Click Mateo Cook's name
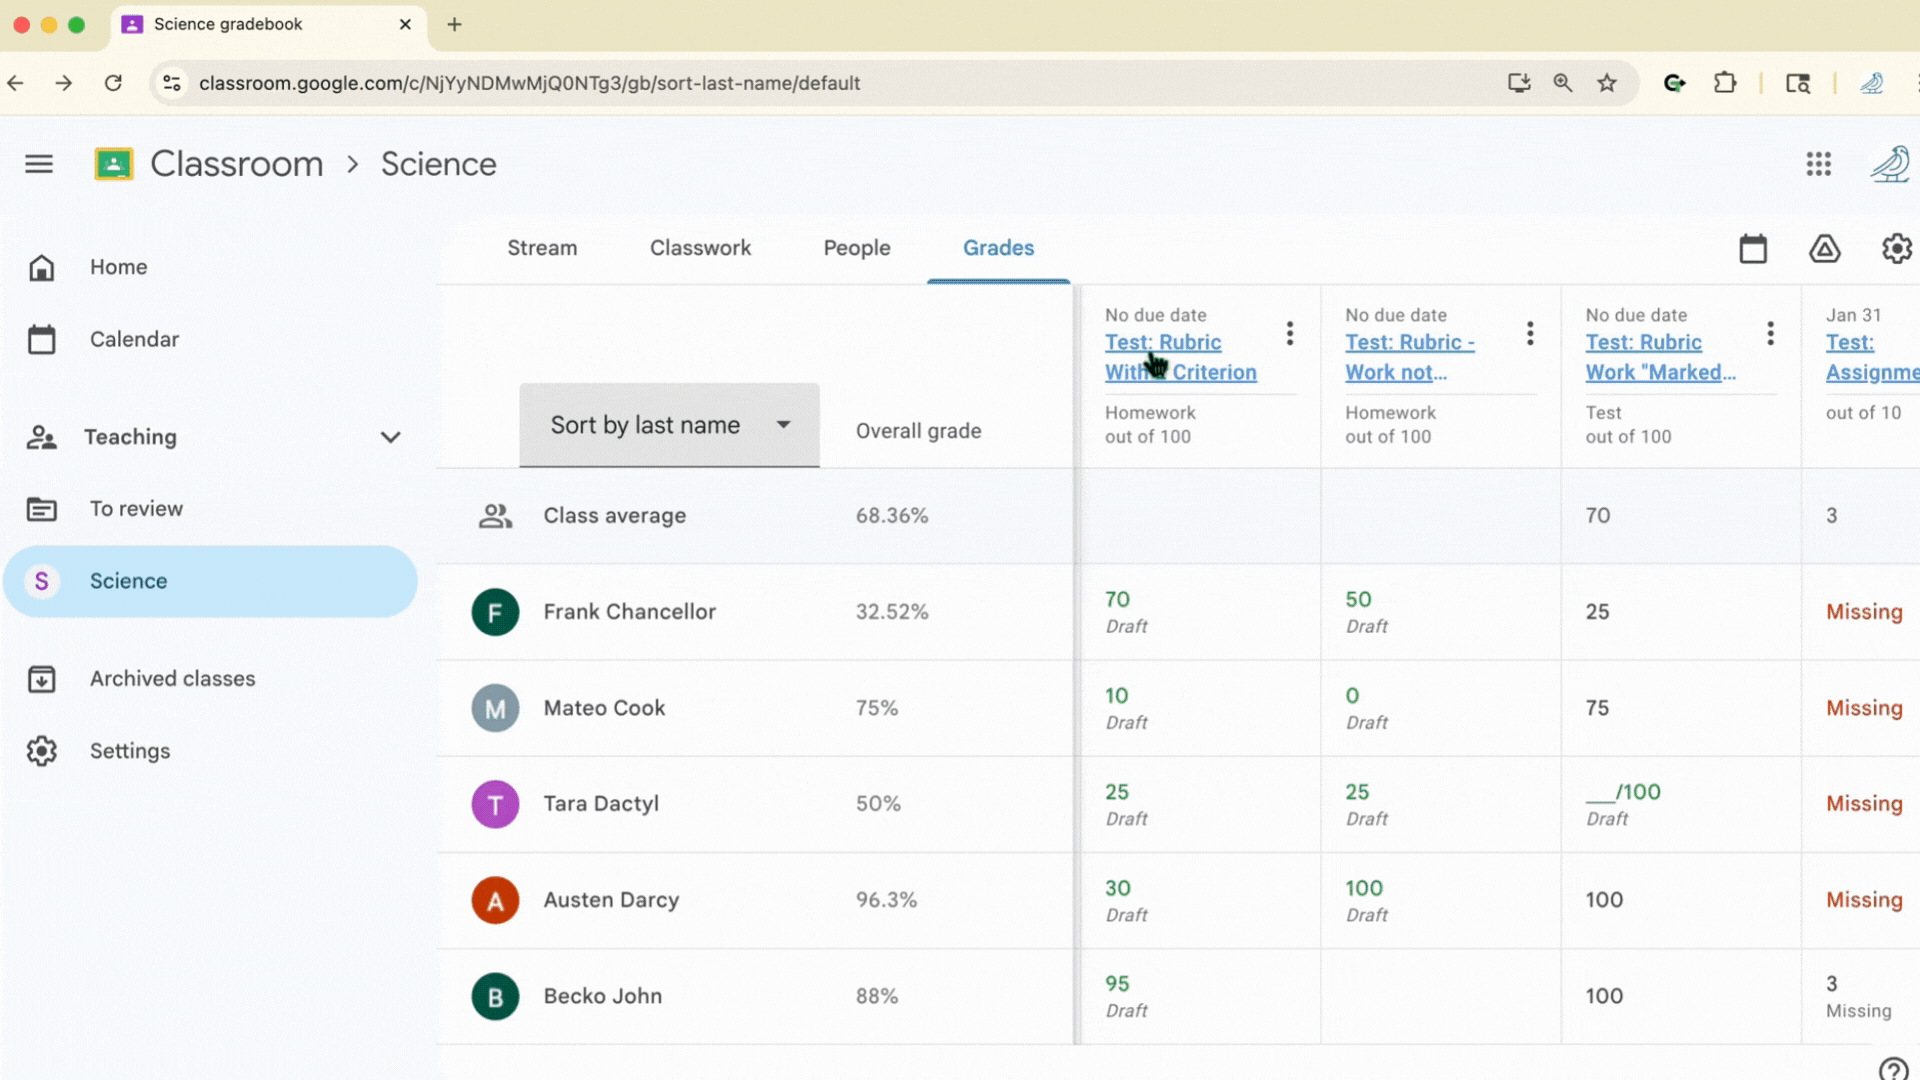This screenshot has height=1080, width=1920. pos(604,708)
